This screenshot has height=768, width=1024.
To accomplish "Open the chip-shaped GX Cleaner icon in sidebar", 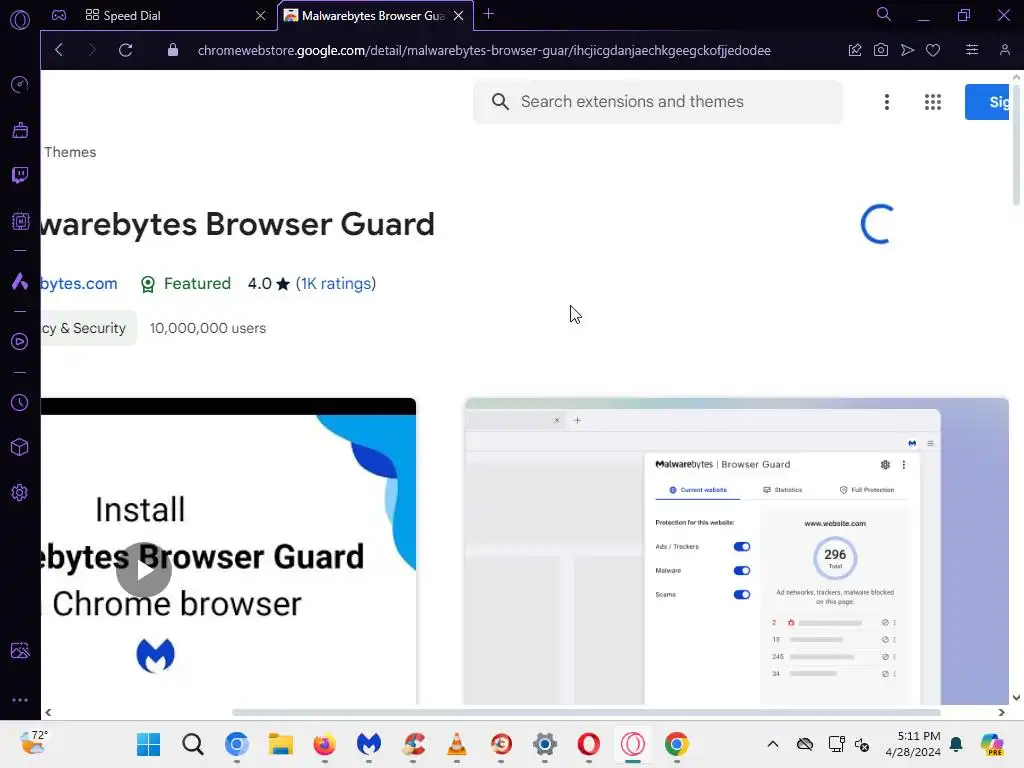I will [x=20, y=221].
